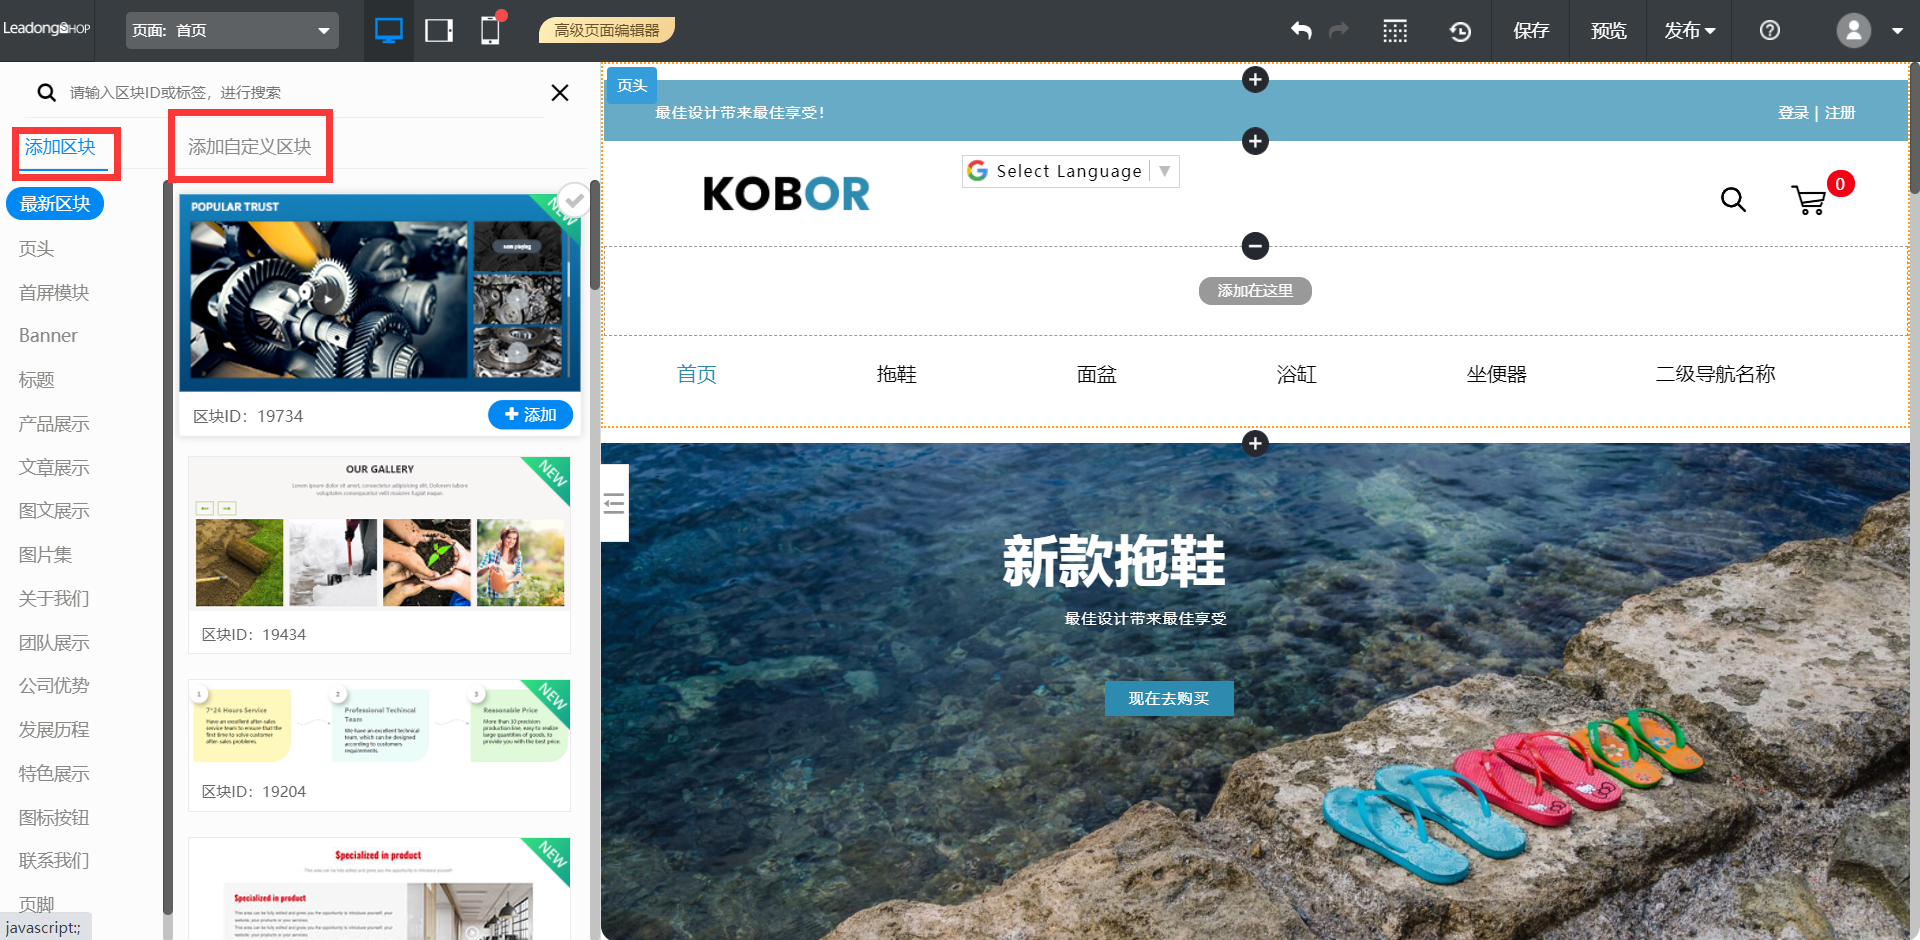Open the shopping cart icon
The height and width of the screenshot is (940, 1920).
(x=1810, y=200)
